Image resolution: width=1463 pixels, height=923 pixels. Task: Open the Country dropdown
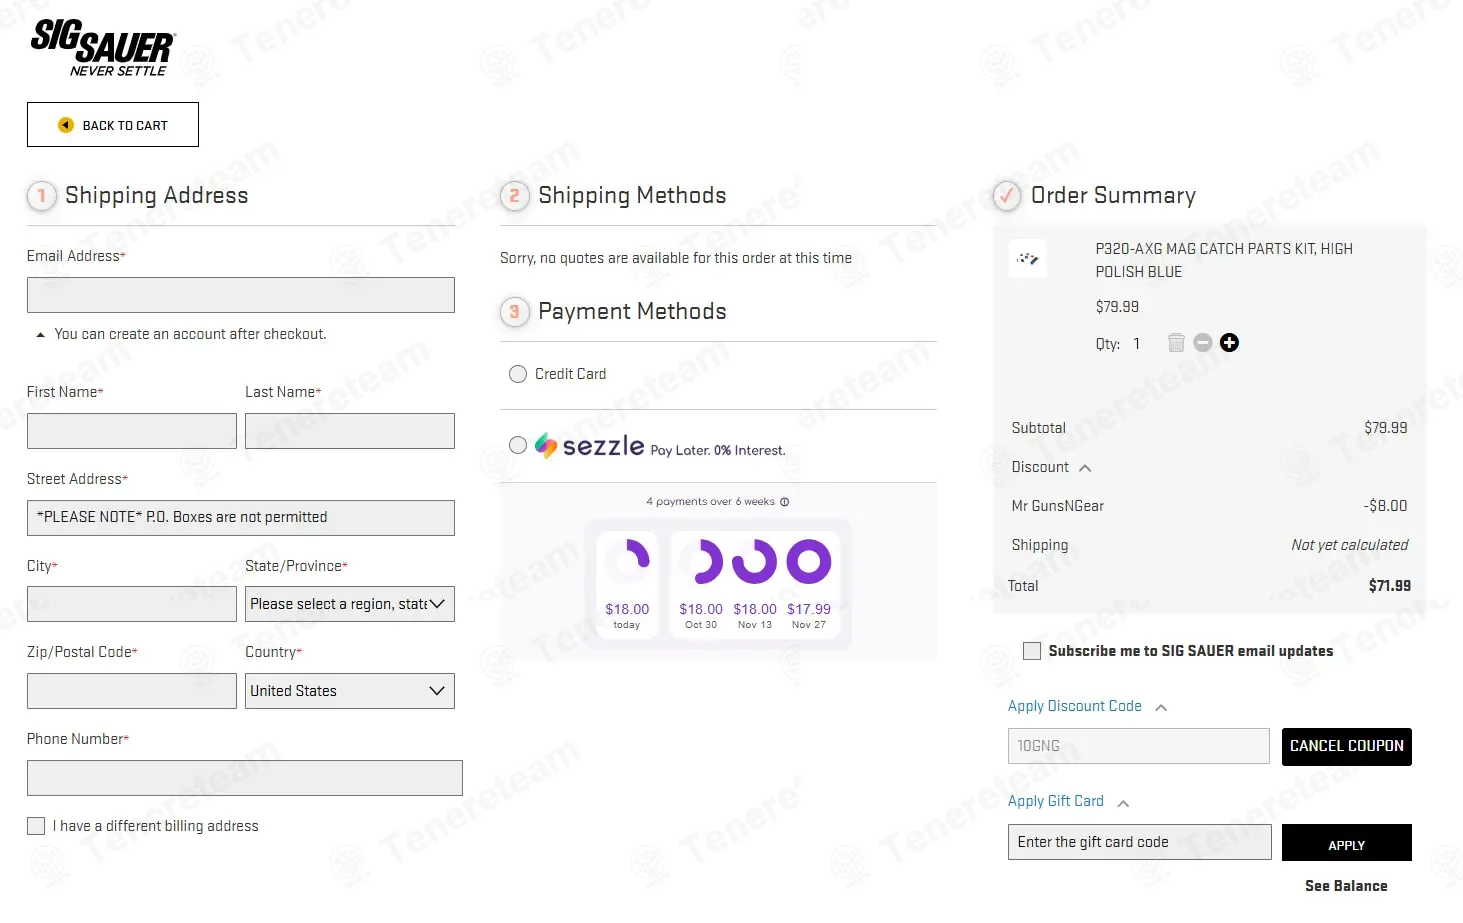pyautogui.click(x=350, y=691)
